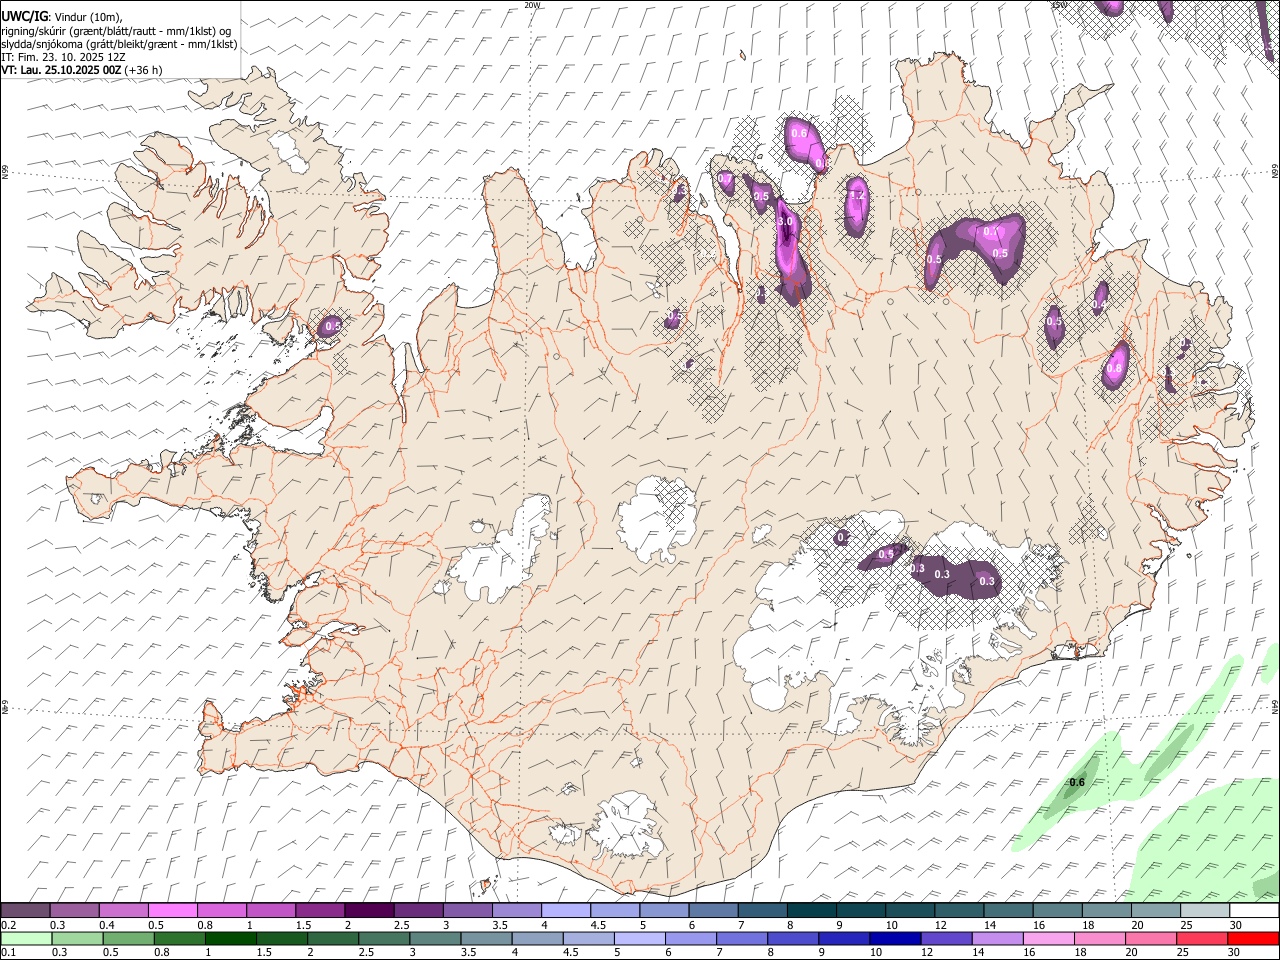Click the '0.8' snowfall value in the east
1280x960 pixels.
click(1114, 368)
